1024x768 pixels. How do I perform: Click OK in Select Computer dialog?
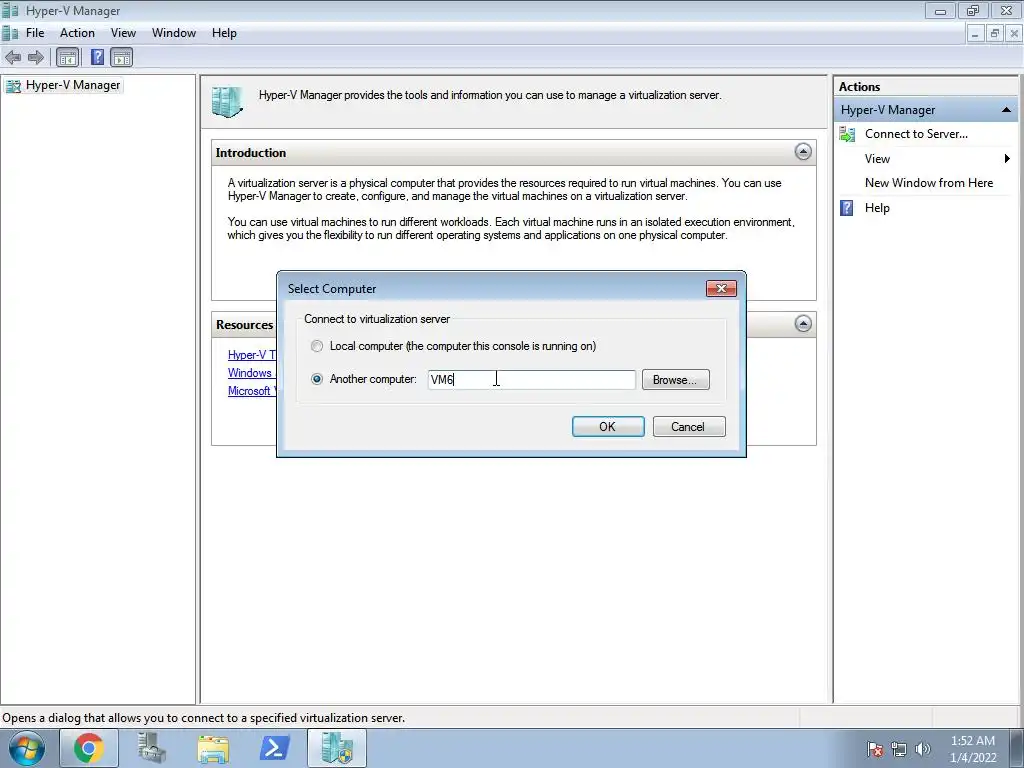608,426
